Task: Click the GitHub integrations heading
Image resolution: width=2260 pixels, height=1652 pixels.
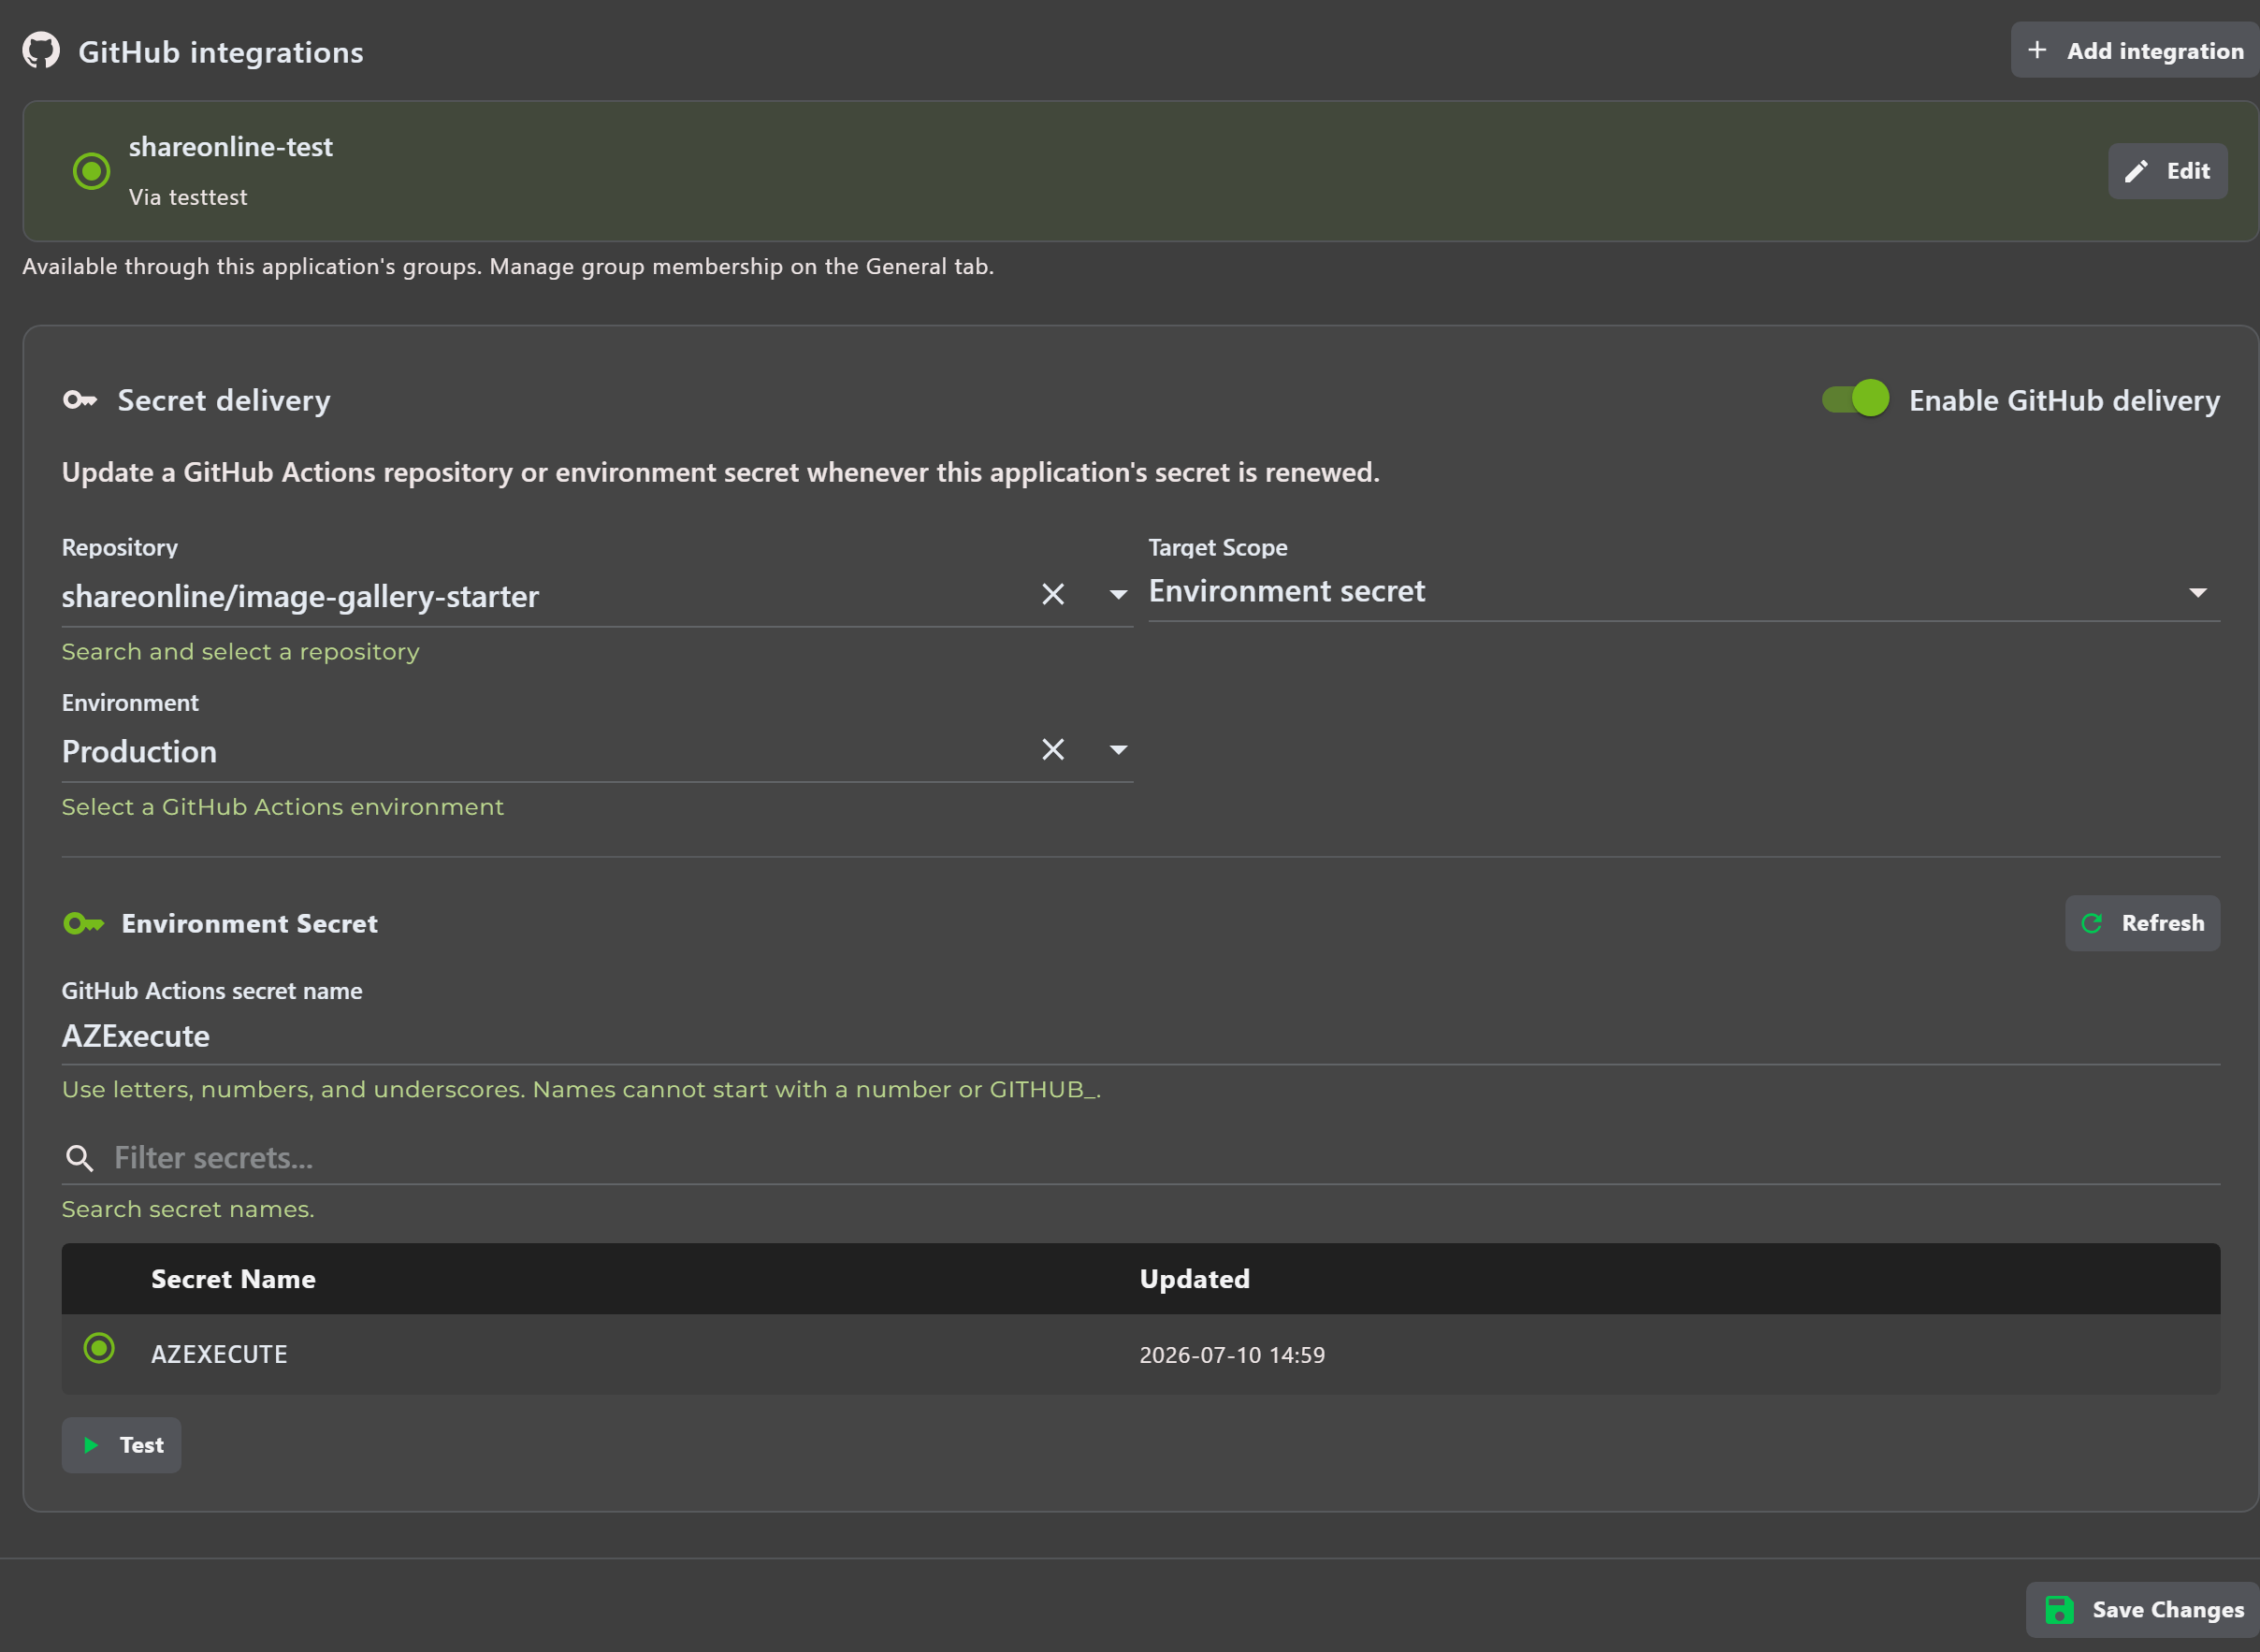Action: click(221, 52)
